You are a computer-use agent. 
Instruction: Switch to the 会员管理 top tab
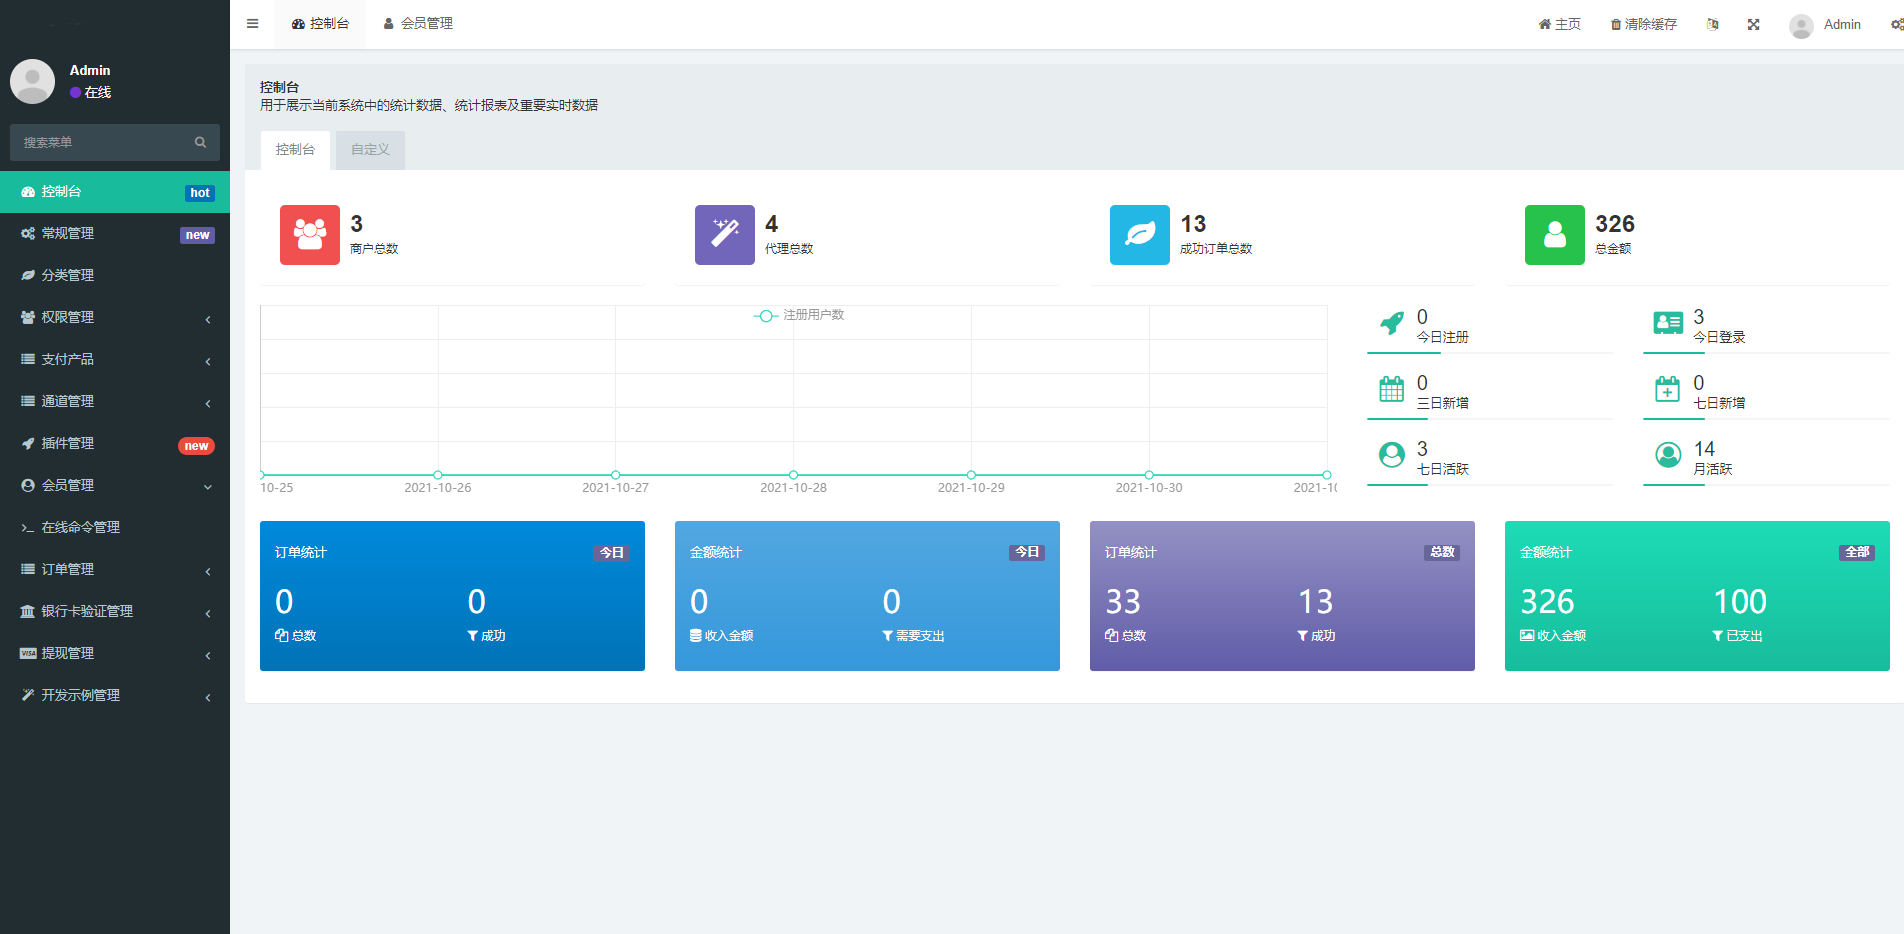(418, 24)
